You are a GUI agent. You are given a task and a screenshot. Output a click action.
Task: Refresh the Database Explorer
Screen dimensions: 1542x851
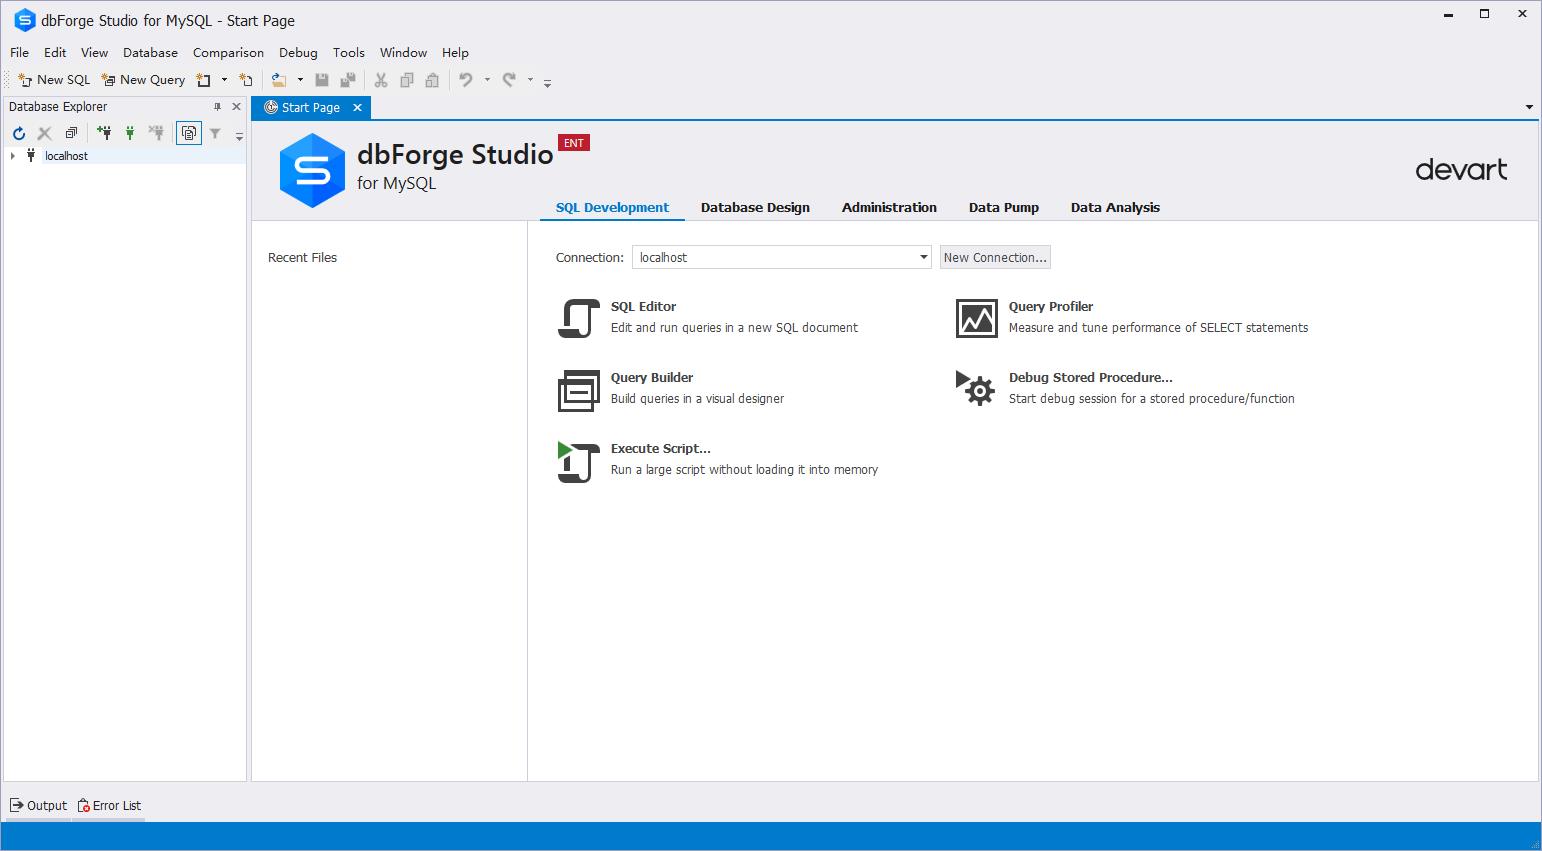(18, 132)
